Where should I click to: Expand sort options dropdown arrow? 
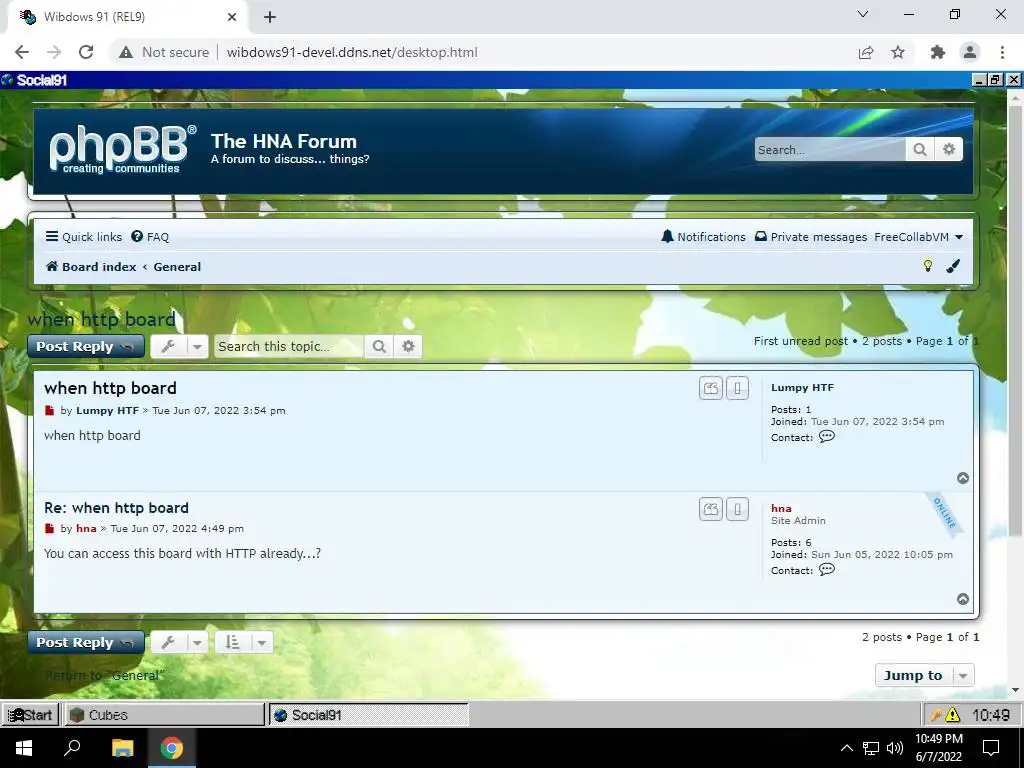[x=261, y=643]
